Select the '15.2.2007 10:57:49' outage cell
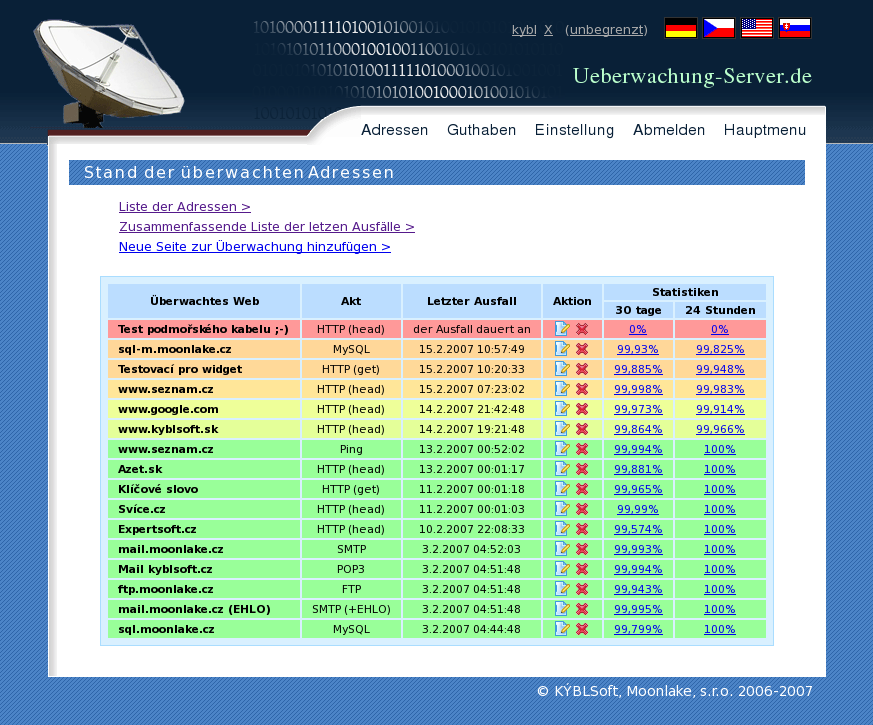 (x=472, y=349)
